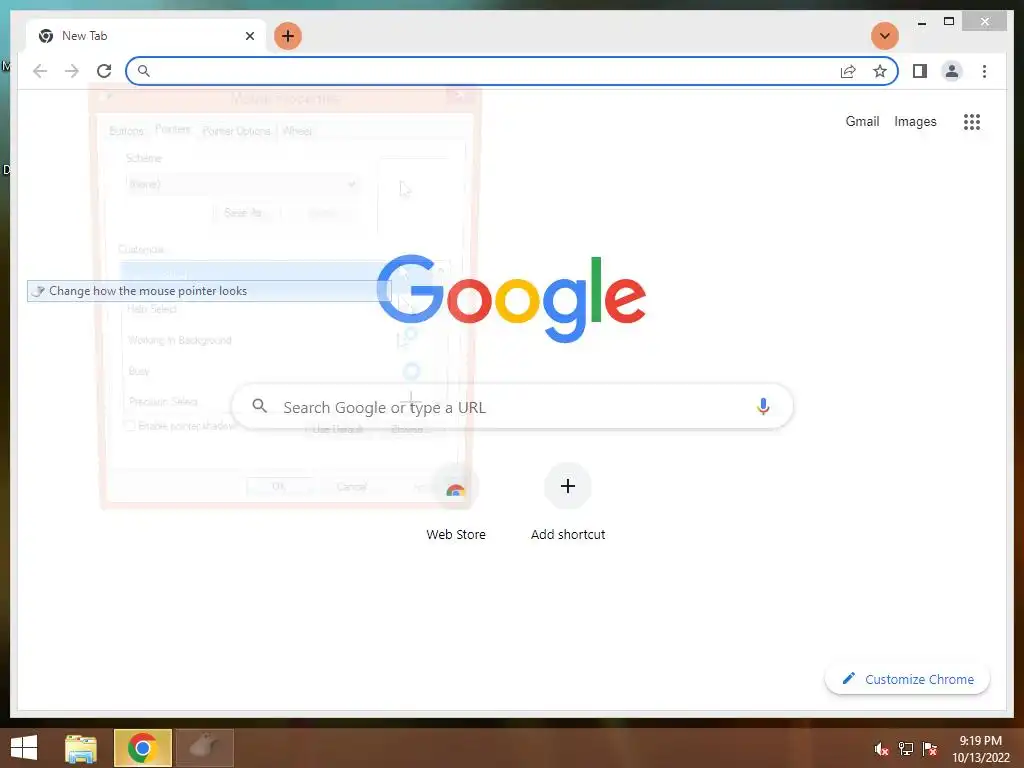The height and width of the screenshot is (768, 1024).
Task: Open the network tray icon
Action: (x=906, y=749)
